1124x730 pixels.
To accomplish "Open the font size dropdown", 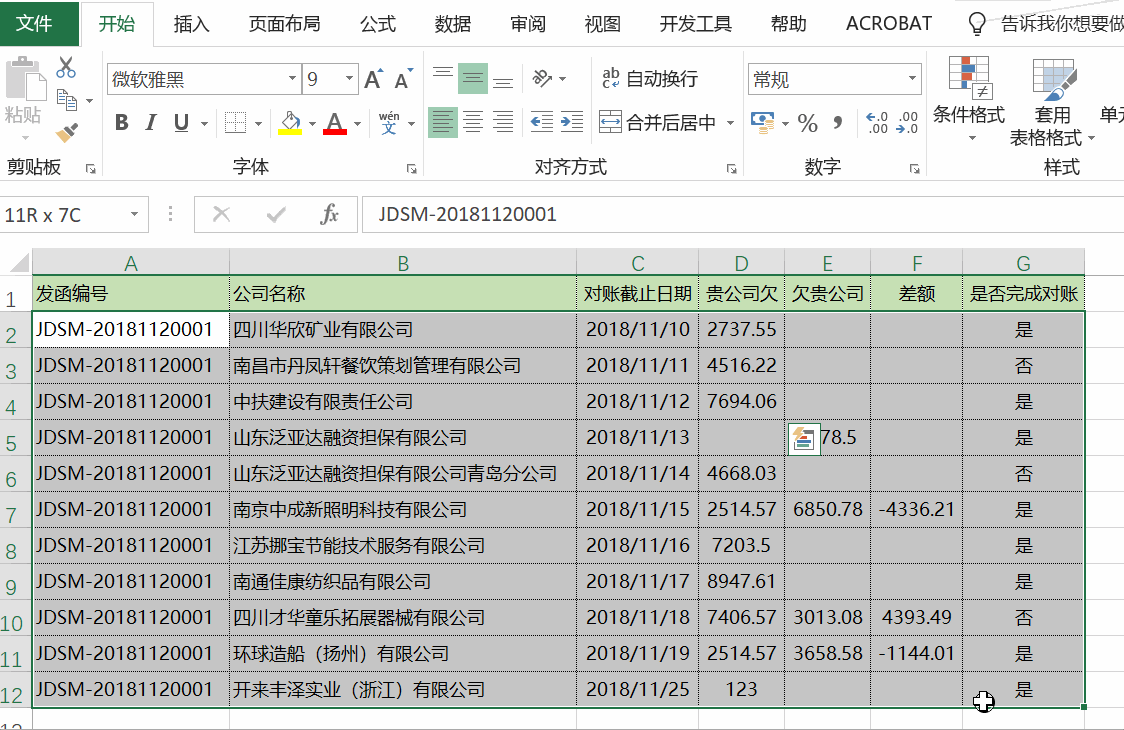I will point(349,79).
